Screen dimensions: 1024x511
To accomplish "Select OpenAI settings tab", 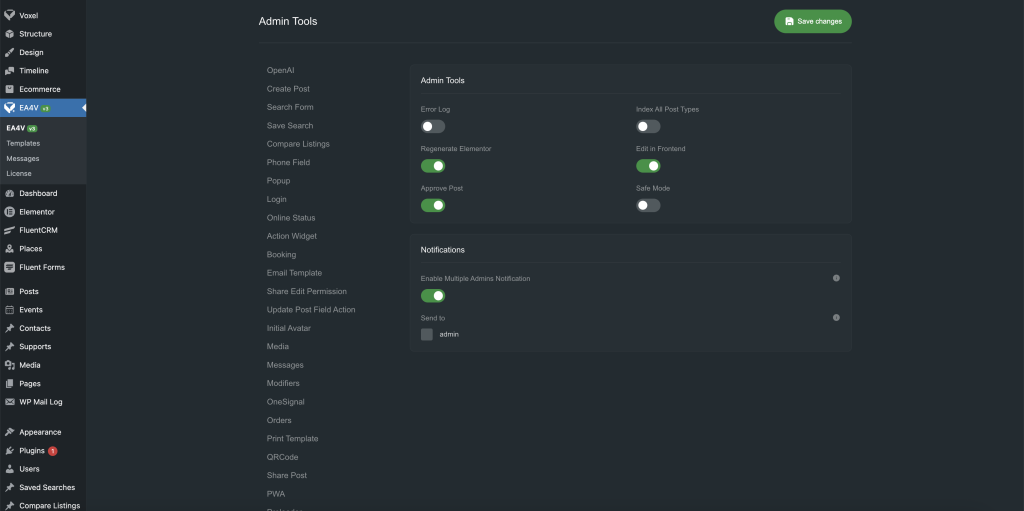I will [281, 70].
